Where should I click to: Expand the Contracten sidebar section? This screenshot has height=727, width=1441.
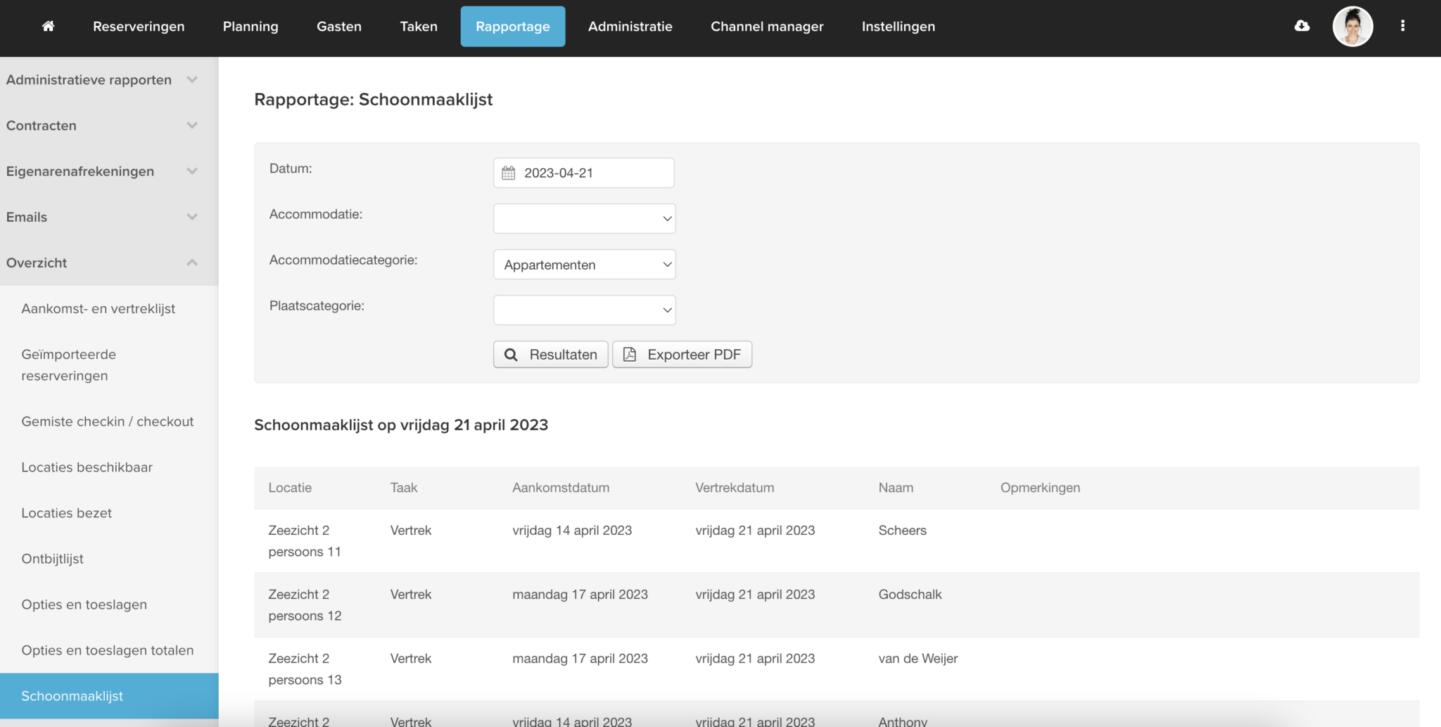coord(102,126)
